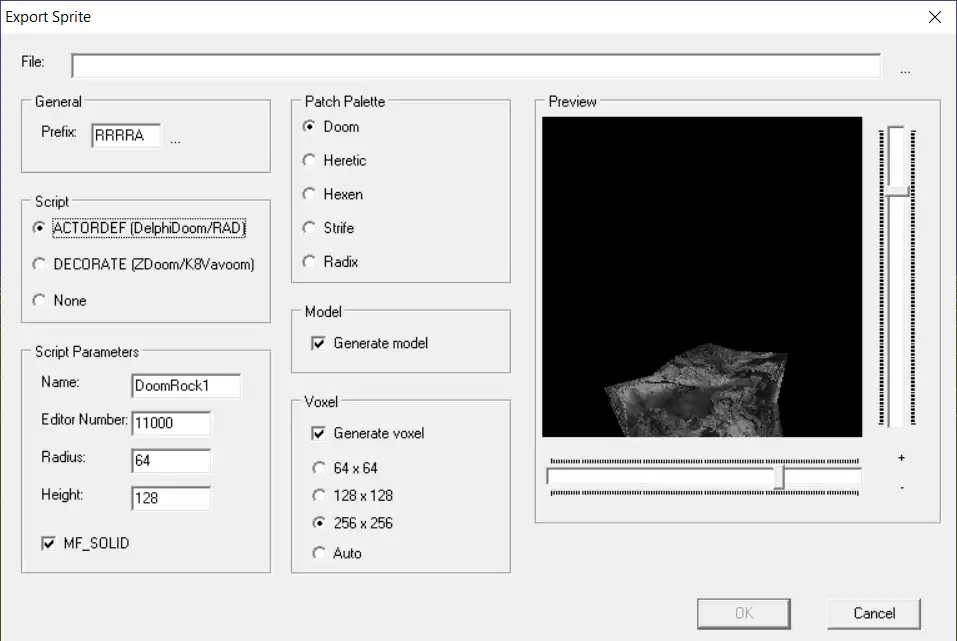Viewport: 957px width, 641px height.
Task: Click the File path input field
Action: [x=475, y=65]
